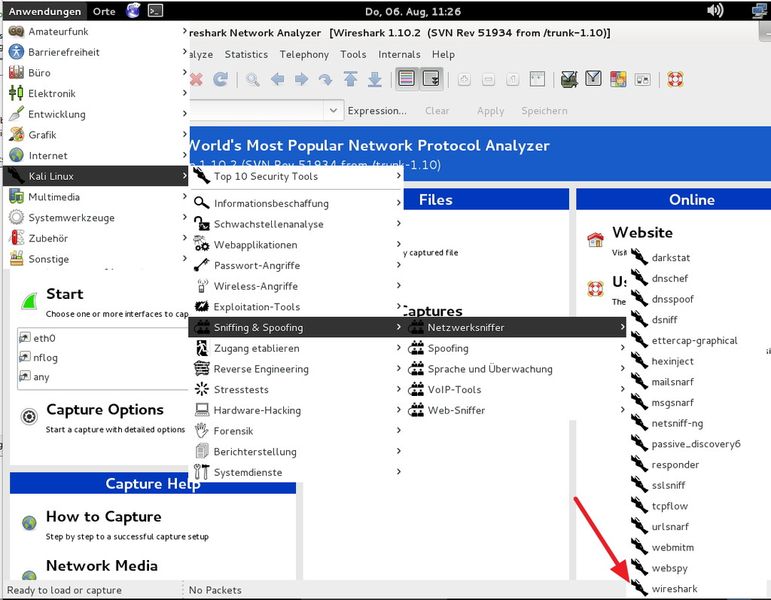The width and height of the screenshot is (771, 600).
Task: Click the Apply filter button
Action: pos(490,111)
